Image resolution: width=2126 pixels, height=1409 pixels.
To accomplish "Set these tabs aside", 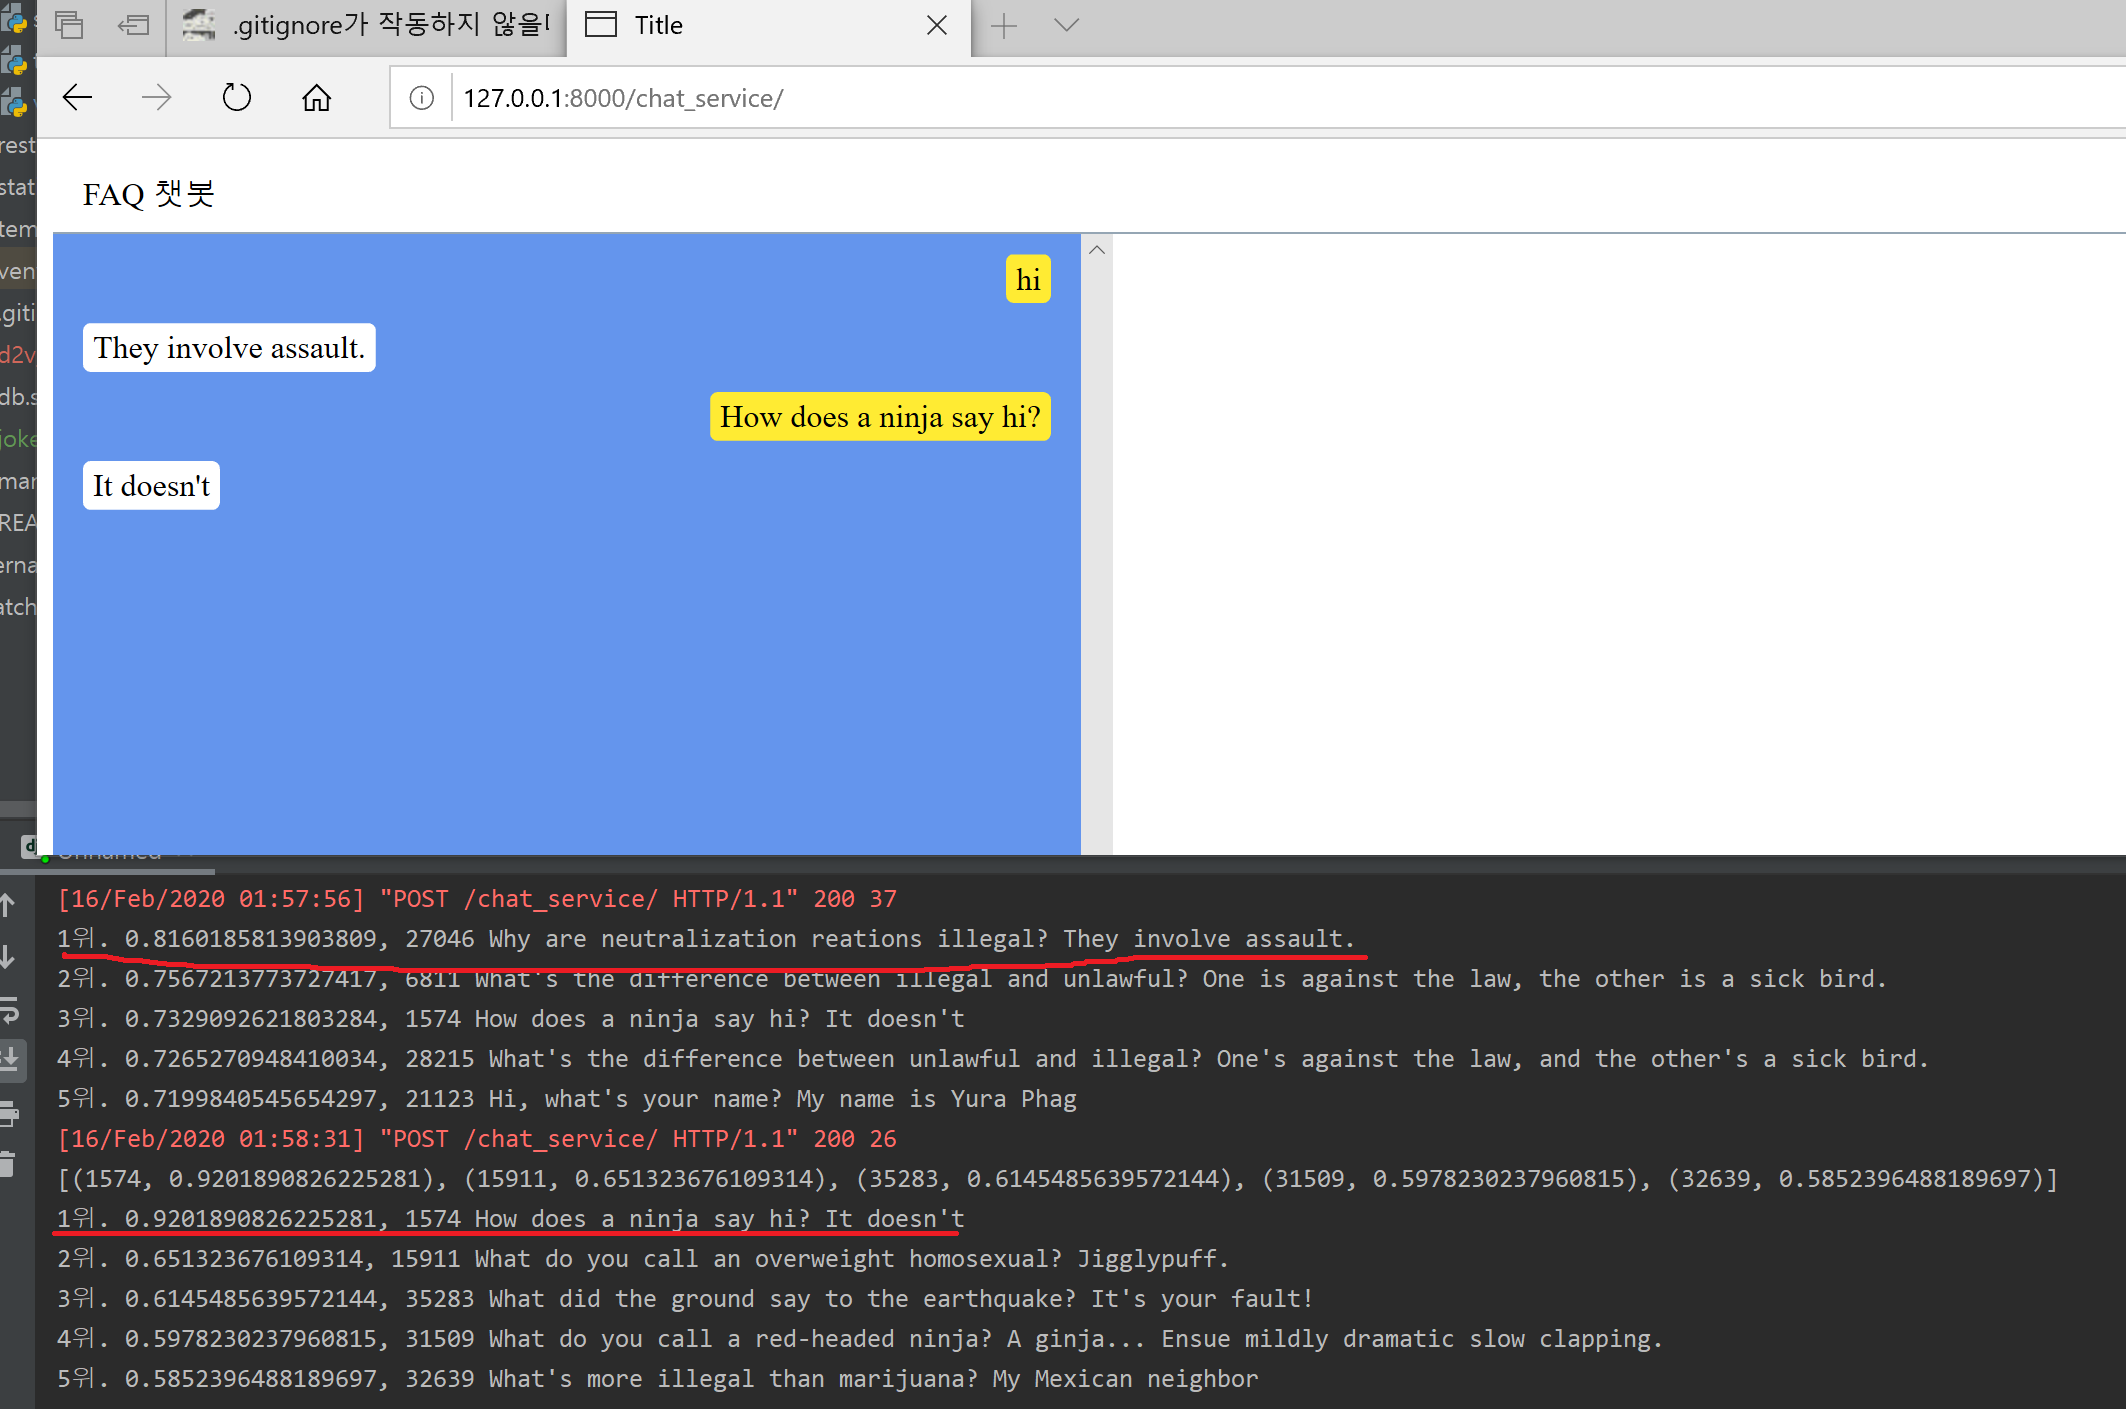I will [x=133, y=25].
